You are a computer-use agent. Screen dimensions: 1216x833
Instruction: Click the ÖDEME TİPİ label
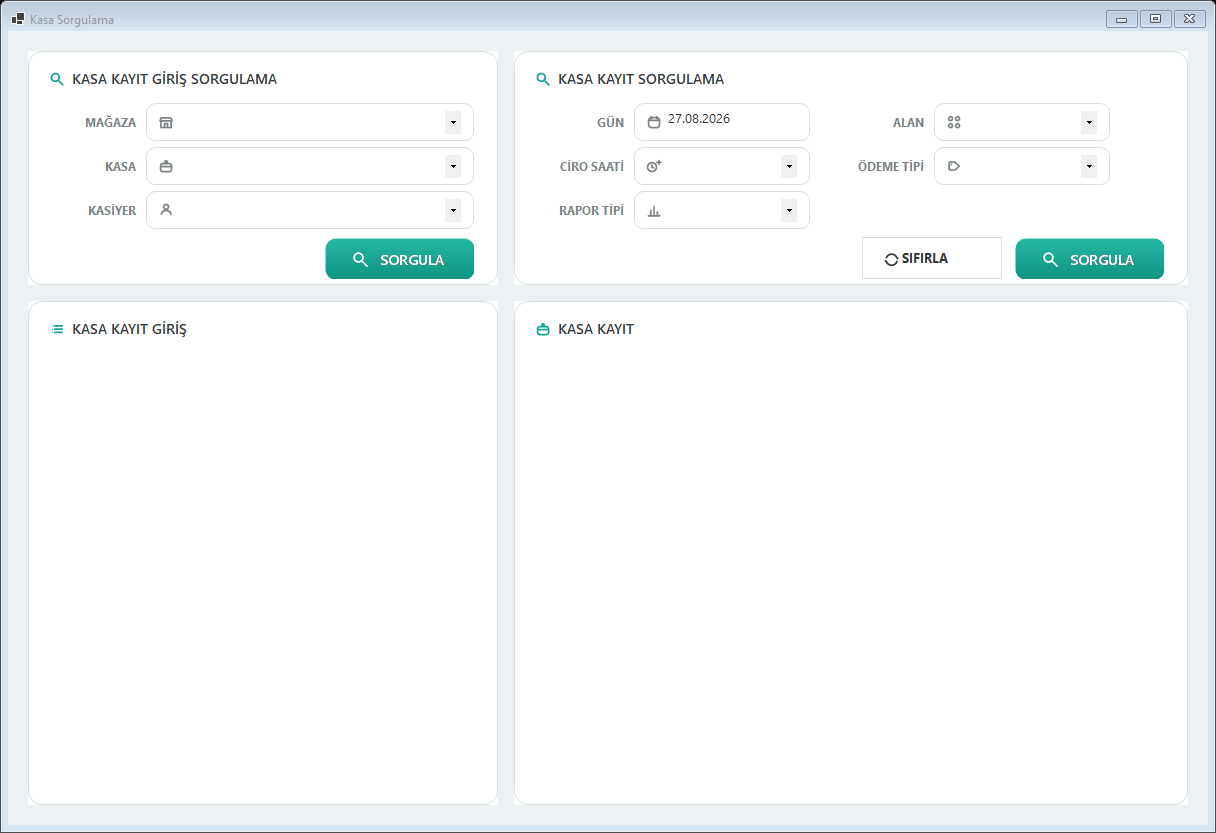(891, 166)
